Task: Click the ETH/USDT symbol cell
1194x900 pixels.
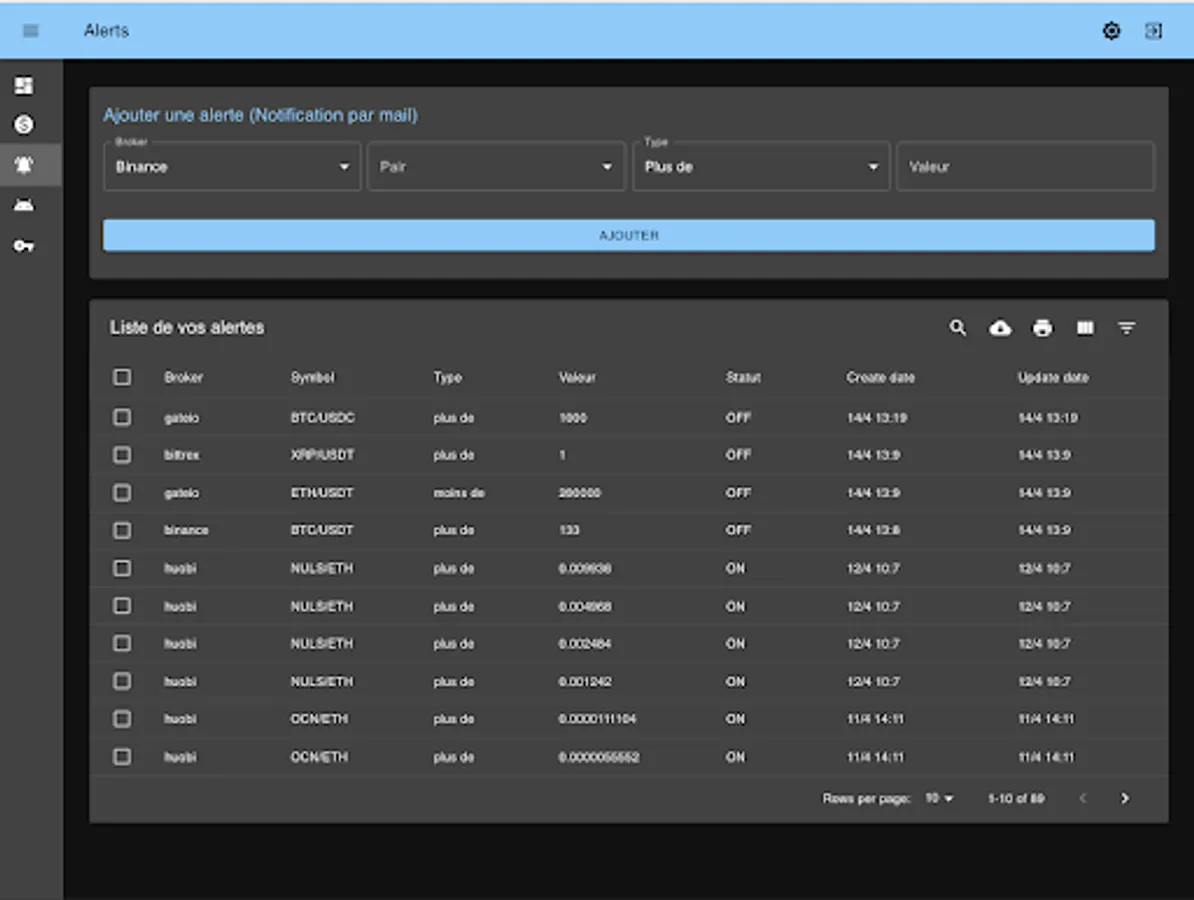Action: coord(321,493)
